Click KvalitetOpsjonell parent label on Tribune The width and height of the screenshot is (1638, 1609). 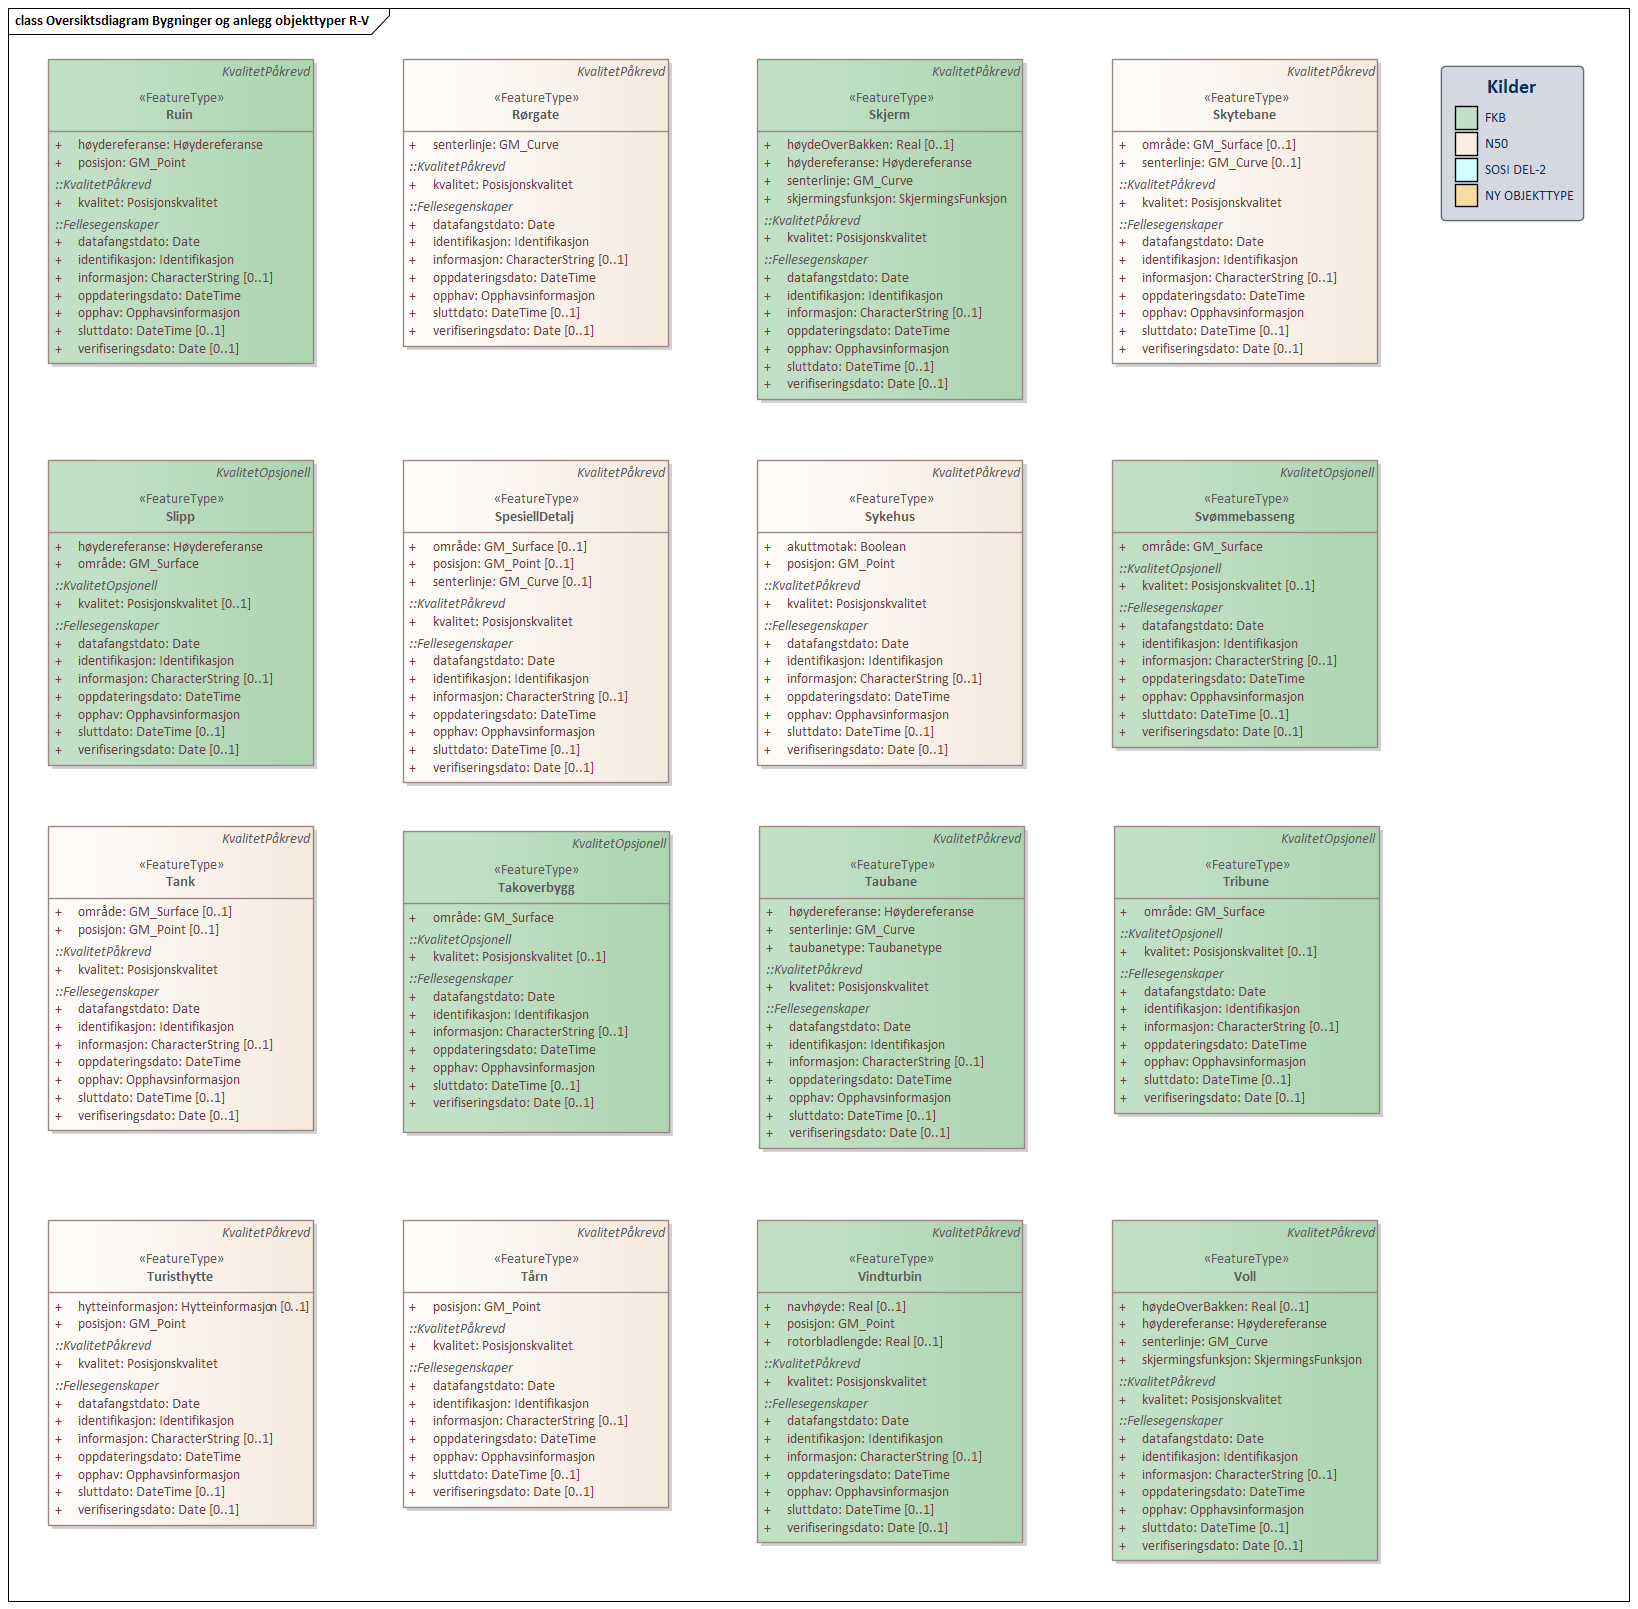click(1328, 839)
